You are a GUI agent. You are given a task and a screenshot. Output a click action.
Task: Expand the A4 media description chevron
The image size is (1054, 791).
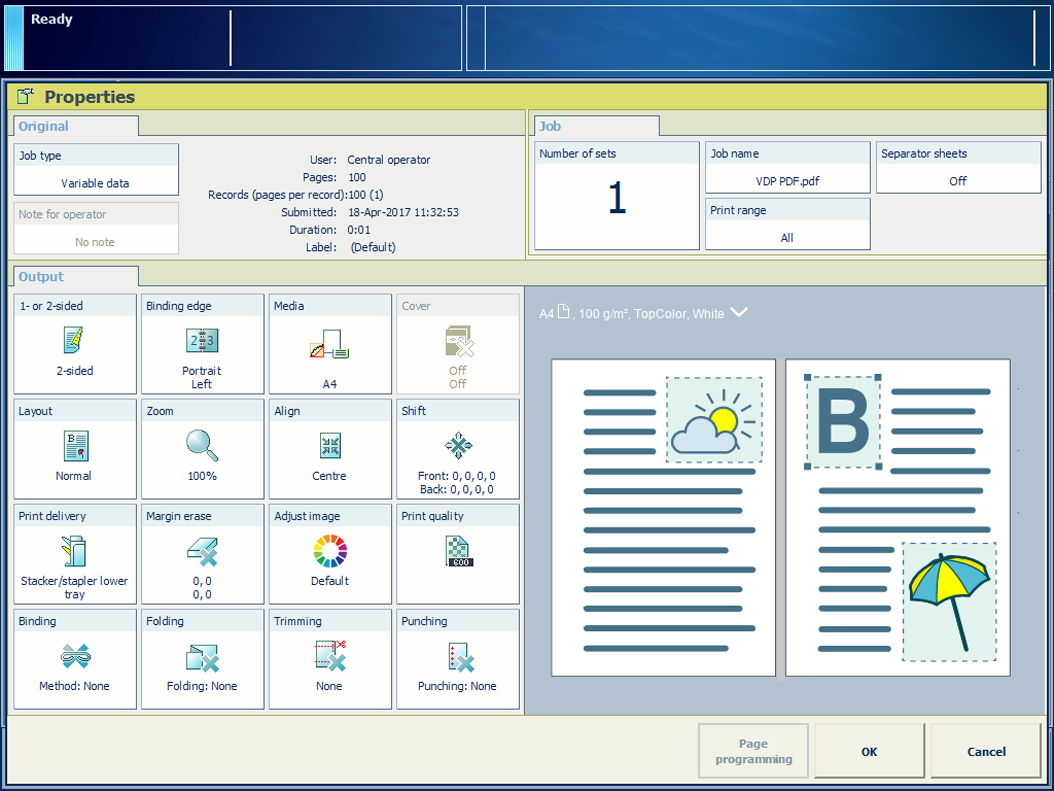click(739, 313)
